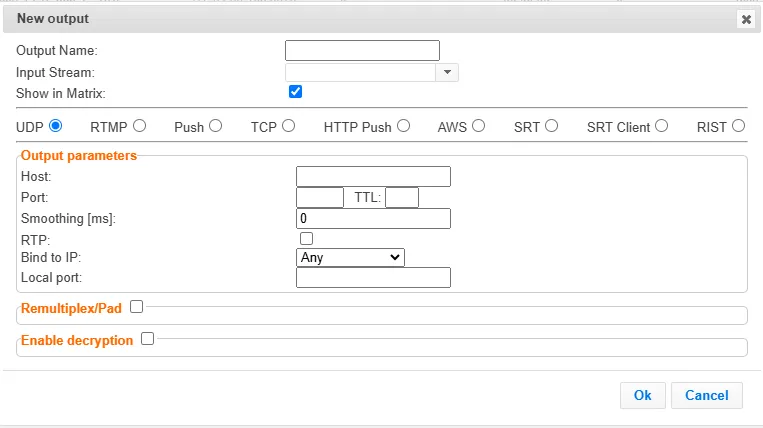The width and height of the screenshot is (763, 428).
Task: Select the RTMP output type
Action: (x=139, y=126)
